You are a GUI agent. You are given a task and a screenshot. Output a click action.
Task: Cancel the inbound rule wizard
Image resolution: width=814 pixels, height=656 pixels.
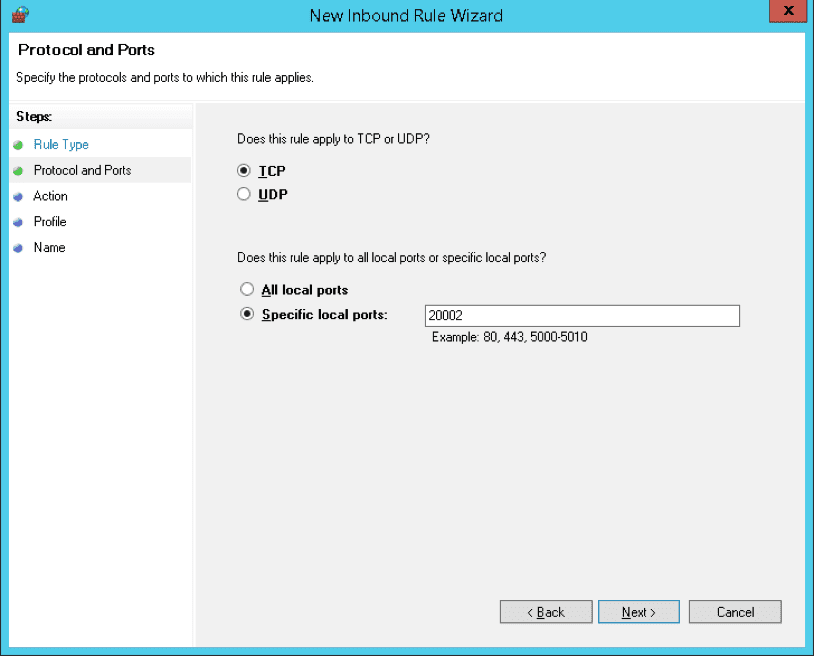[x=735, y=611]
